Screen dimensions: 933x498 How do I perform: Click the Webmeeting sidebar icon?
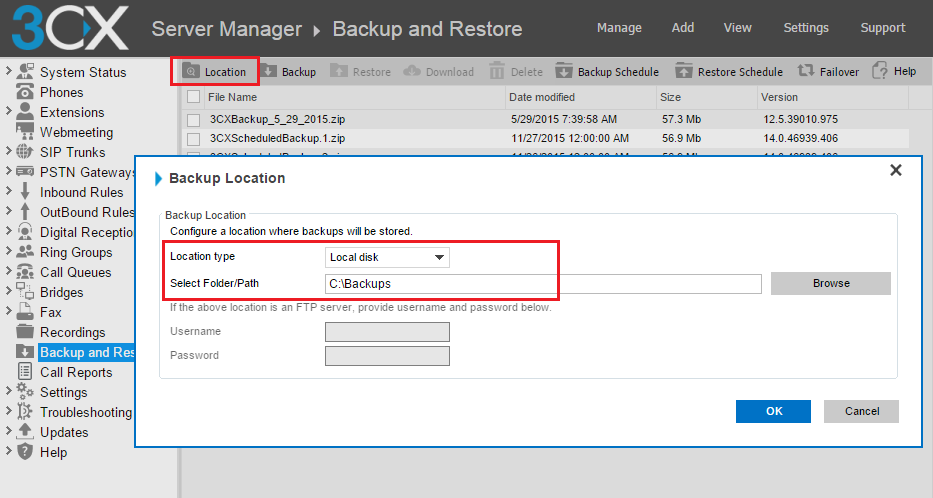pos(25,131)
